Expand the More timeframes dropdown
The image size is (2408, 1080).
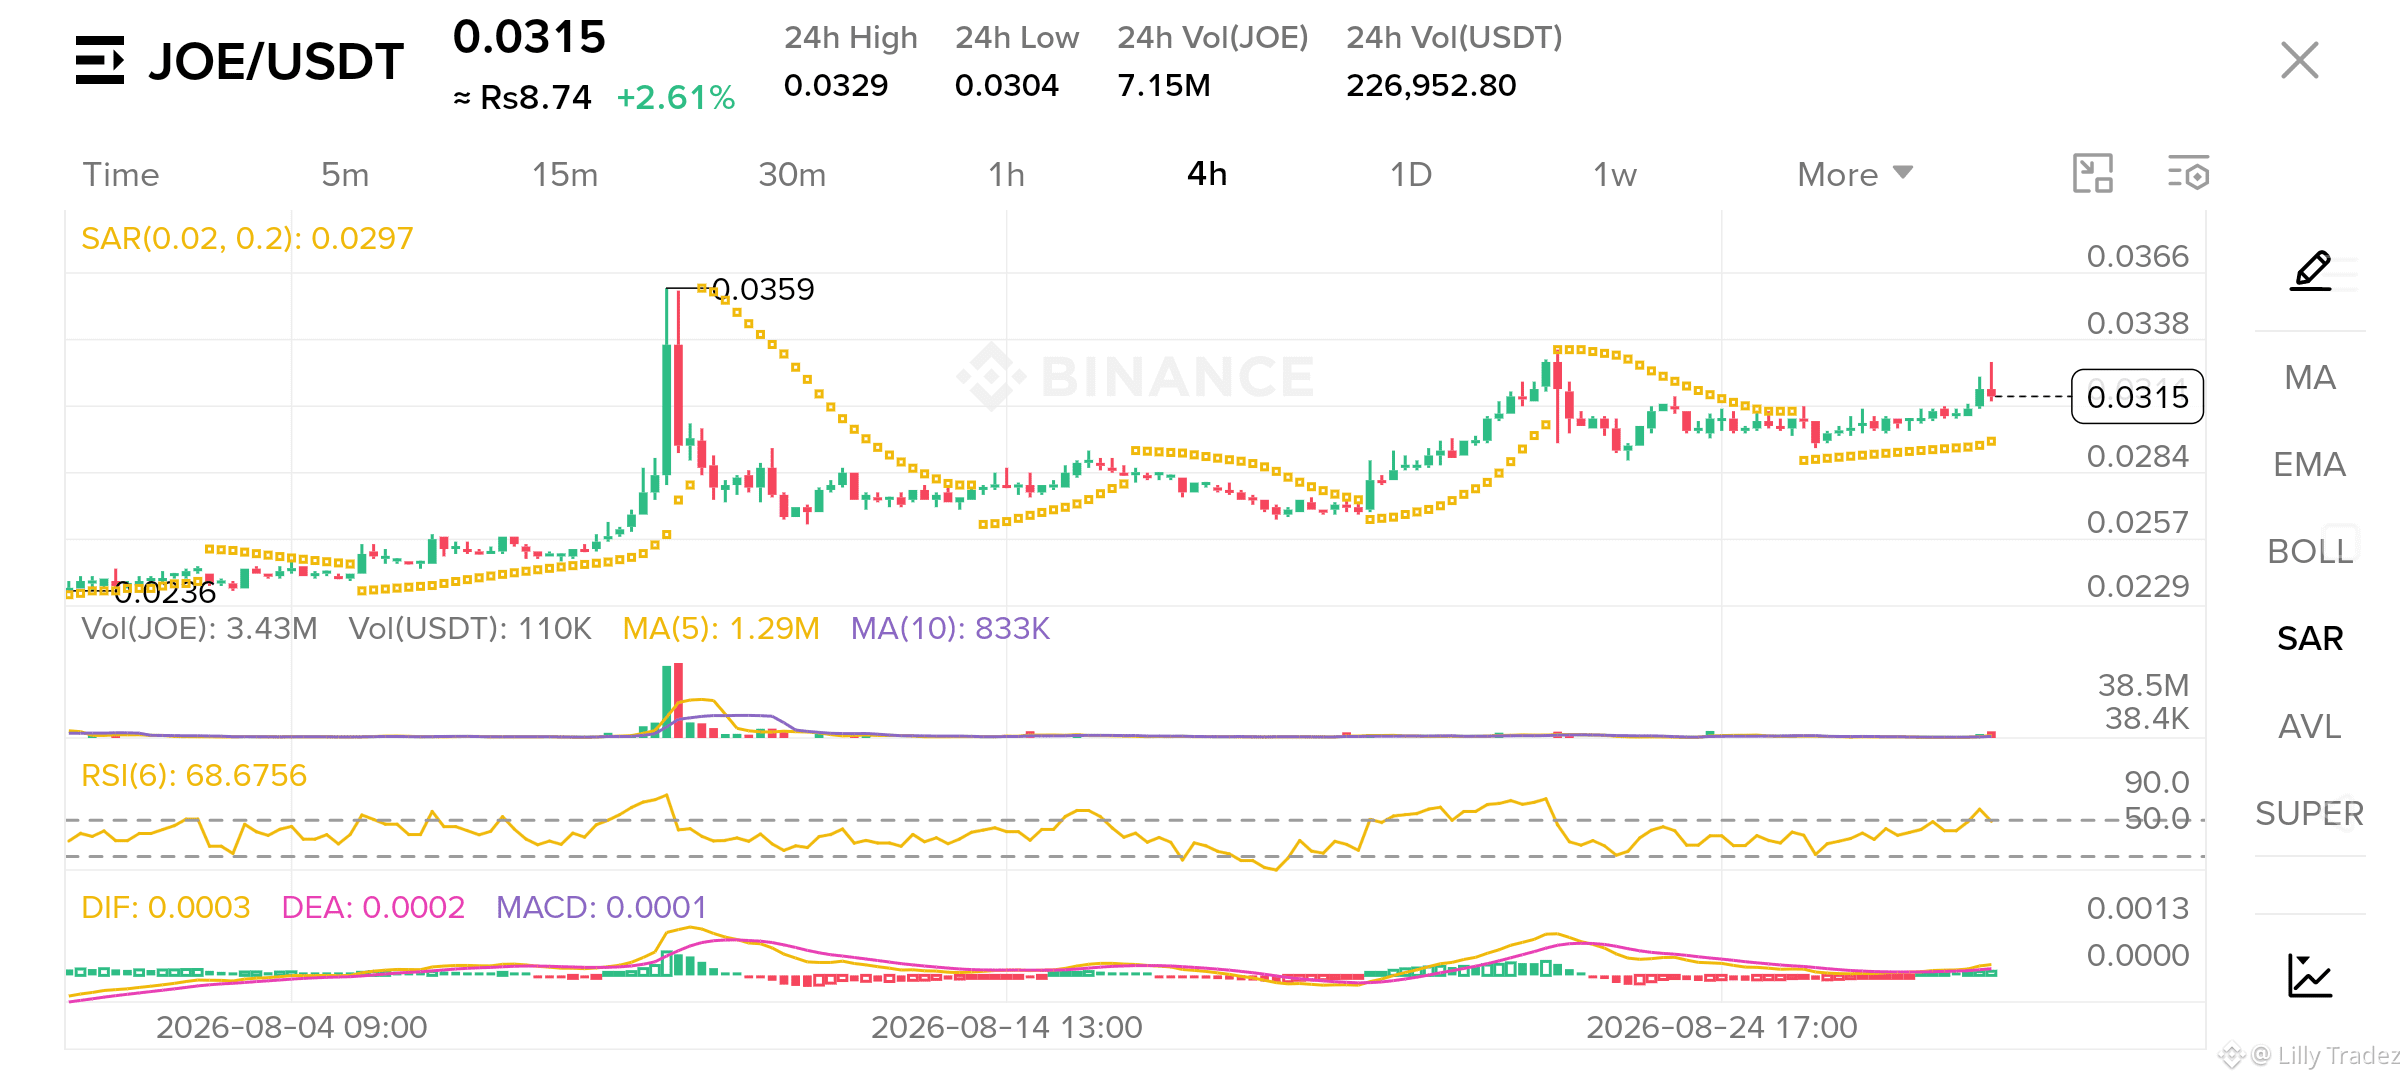coord(1855,175)
